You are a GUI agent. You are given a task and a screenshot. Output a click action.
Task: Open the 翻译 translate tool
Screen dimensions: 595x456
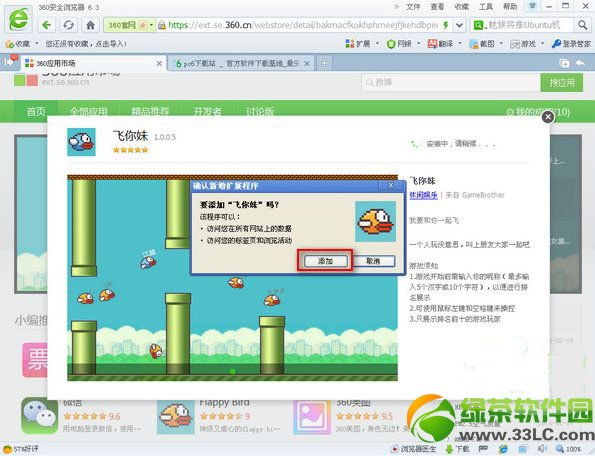tap(440, 44)
